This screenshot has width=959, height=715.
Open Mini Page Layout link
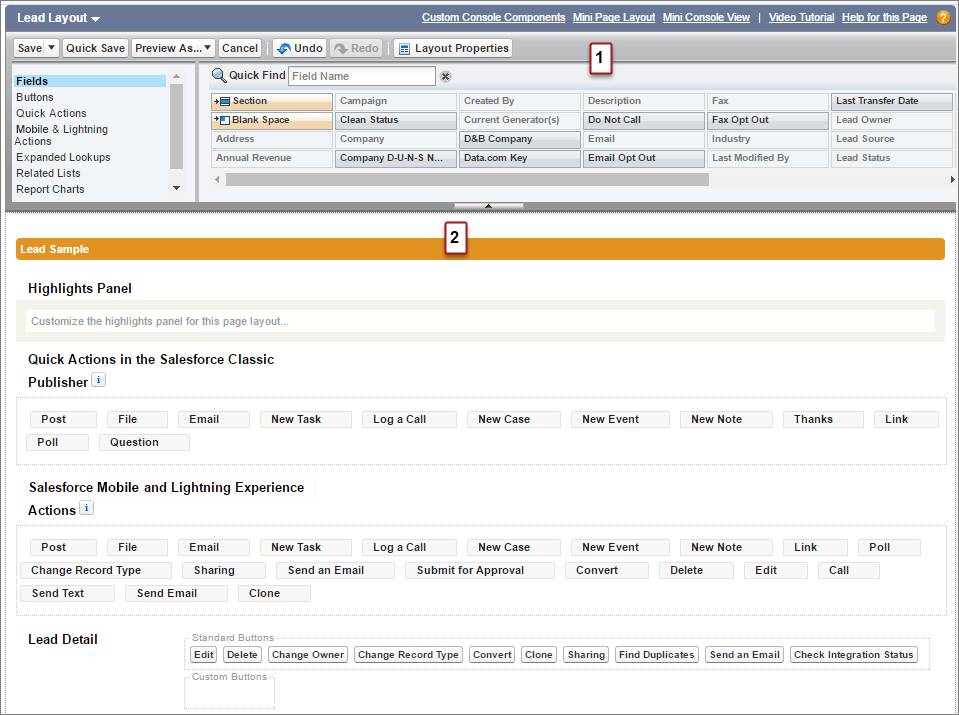[614, 18]
